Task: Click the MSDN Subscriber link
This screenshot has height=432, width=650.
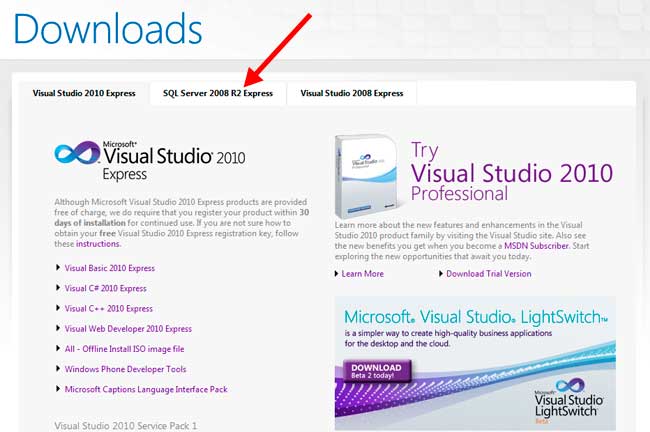Action: [536, 246]
